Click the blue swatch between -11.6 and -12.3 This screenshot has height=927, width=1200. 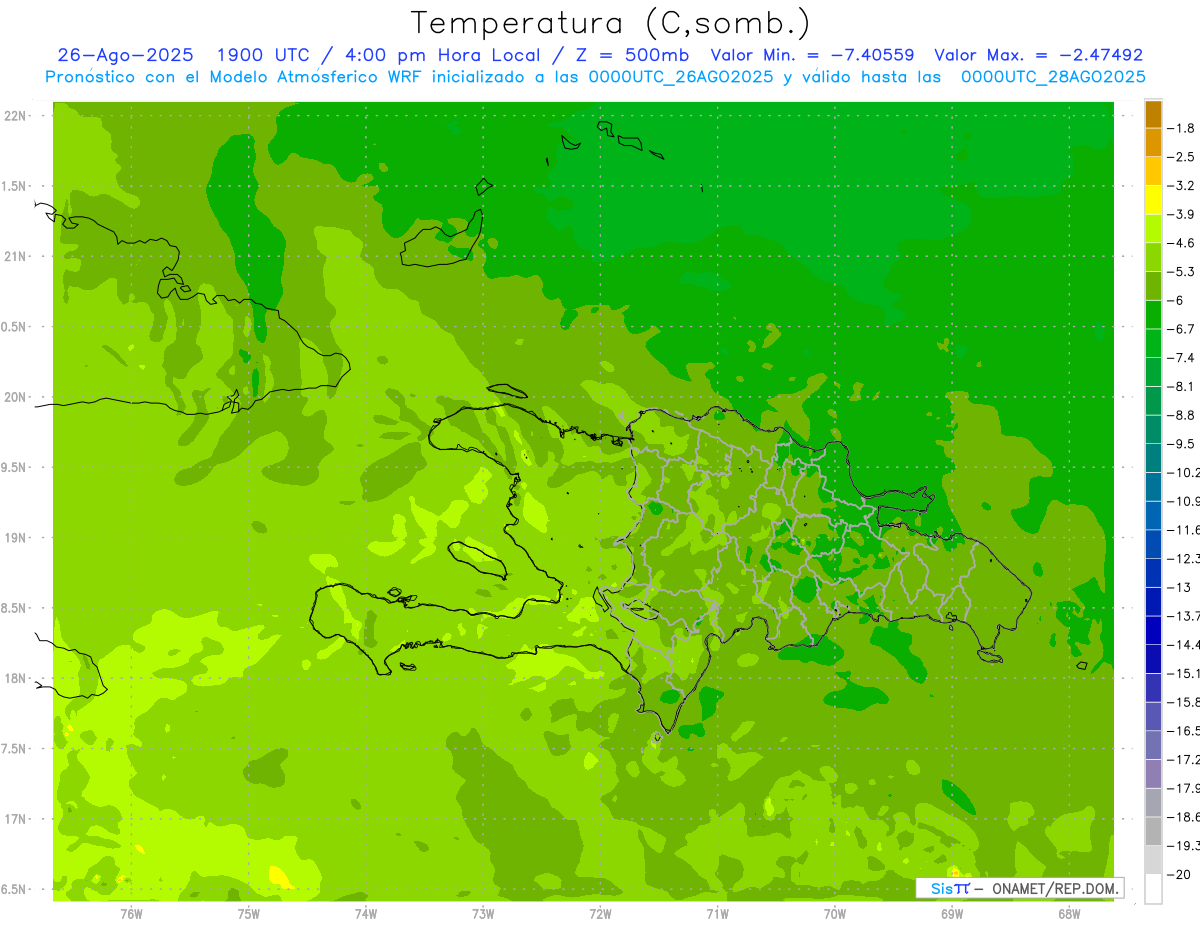(x=1153, y=544)
